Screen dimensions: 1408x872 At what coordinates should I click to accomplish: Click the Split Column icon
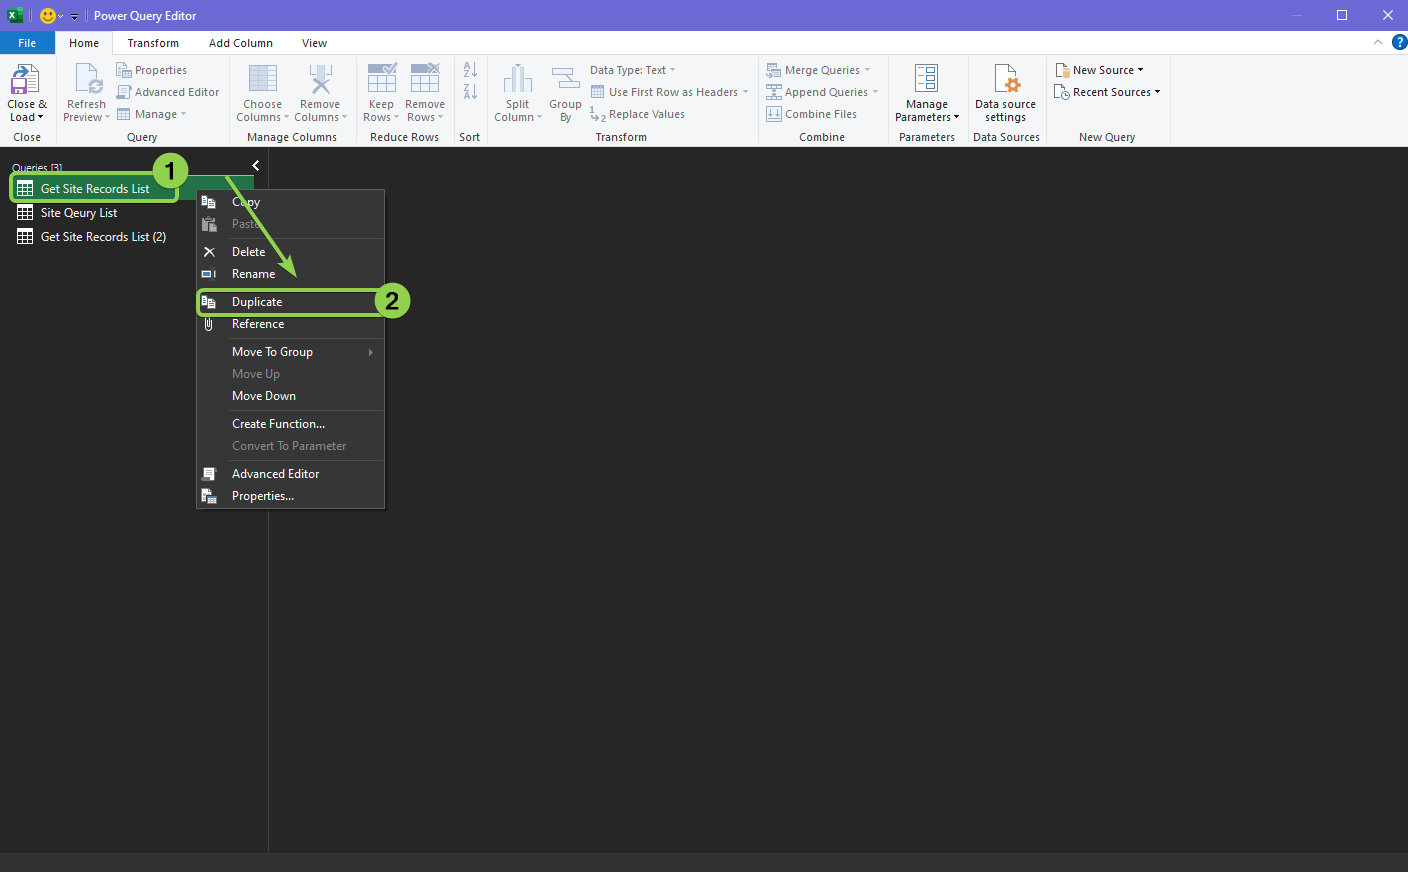coord(517,79)
